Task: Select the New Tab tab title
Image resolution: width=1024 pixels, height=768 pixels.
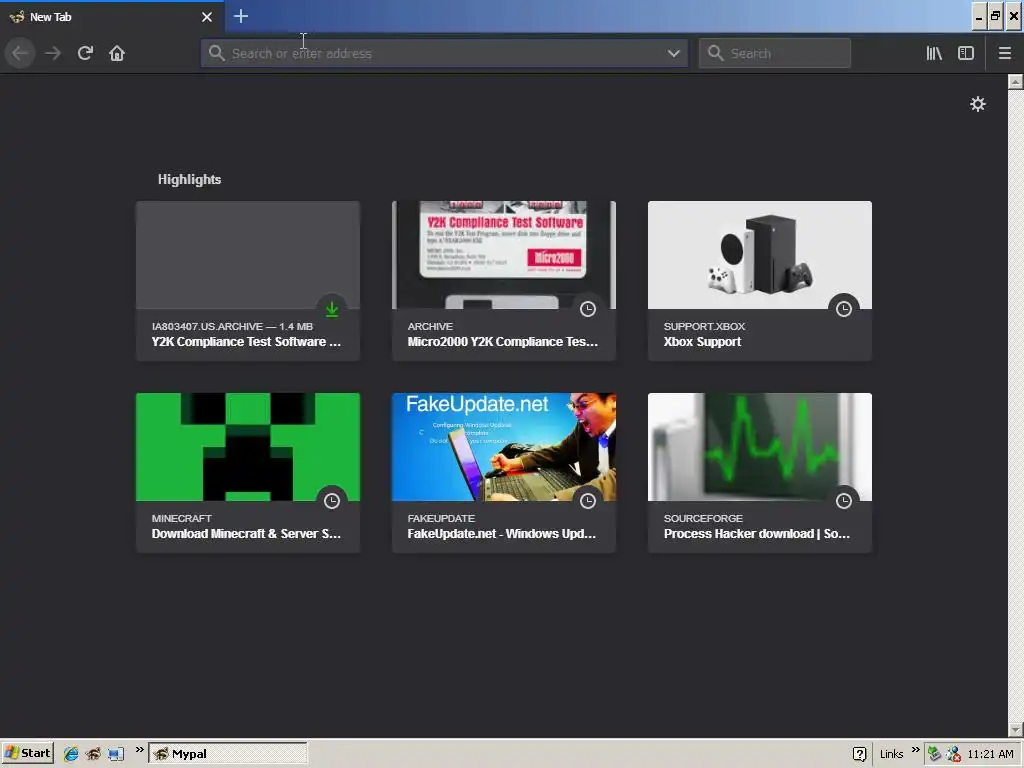Action: [x=50, y=17]
